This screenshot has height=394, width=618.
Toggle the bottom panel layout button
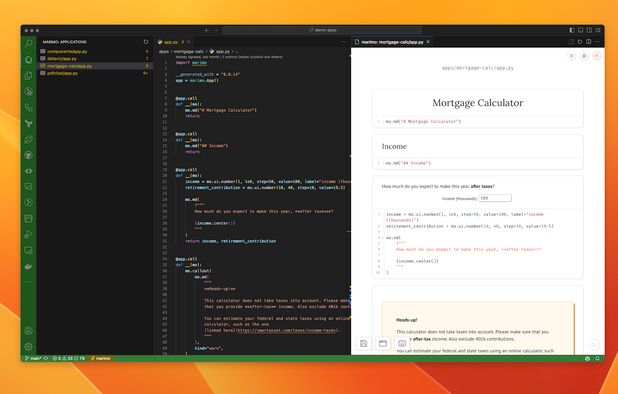(581, 30)
